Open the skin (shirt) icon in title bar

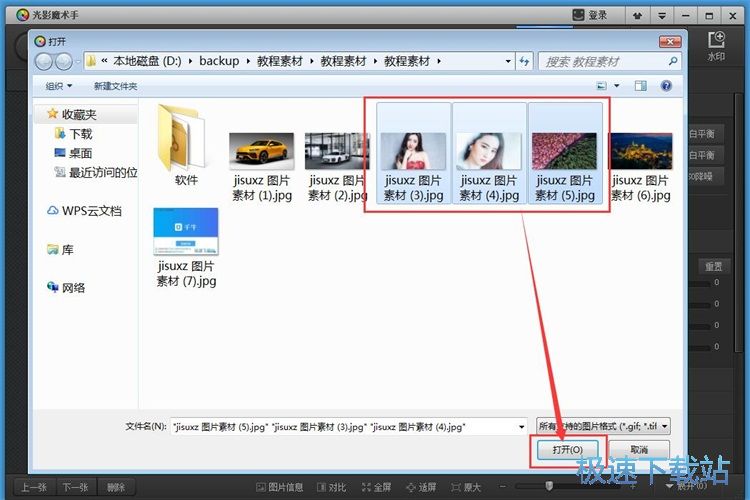(637, 16)
